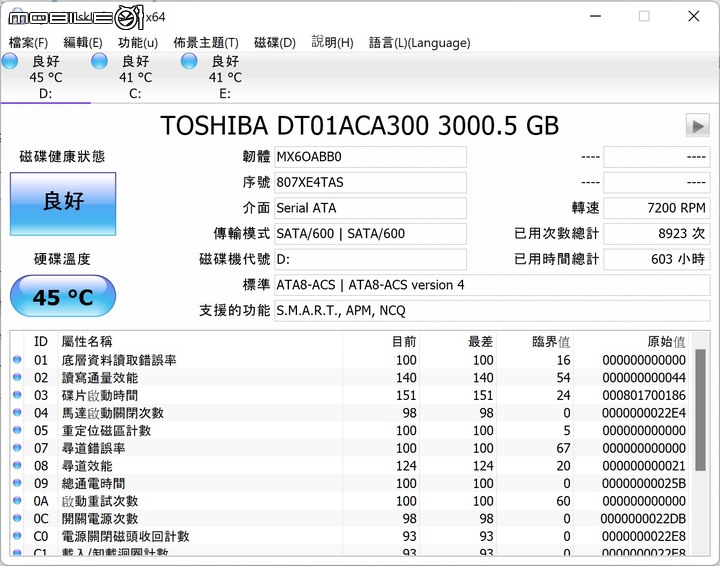Click the status dot for attribute 07
The height and width of the screenshot is (566, 720).
click(17, 448)
